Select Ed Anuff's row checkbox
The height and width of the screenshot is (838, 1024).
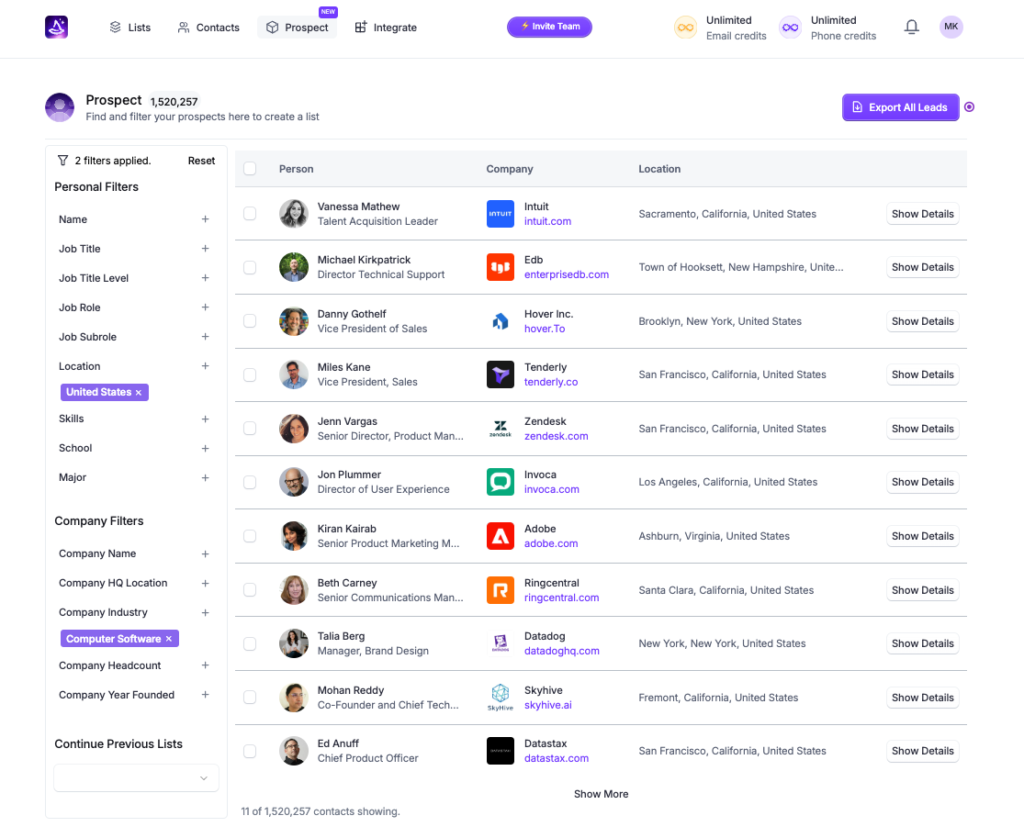coord(249,751)
